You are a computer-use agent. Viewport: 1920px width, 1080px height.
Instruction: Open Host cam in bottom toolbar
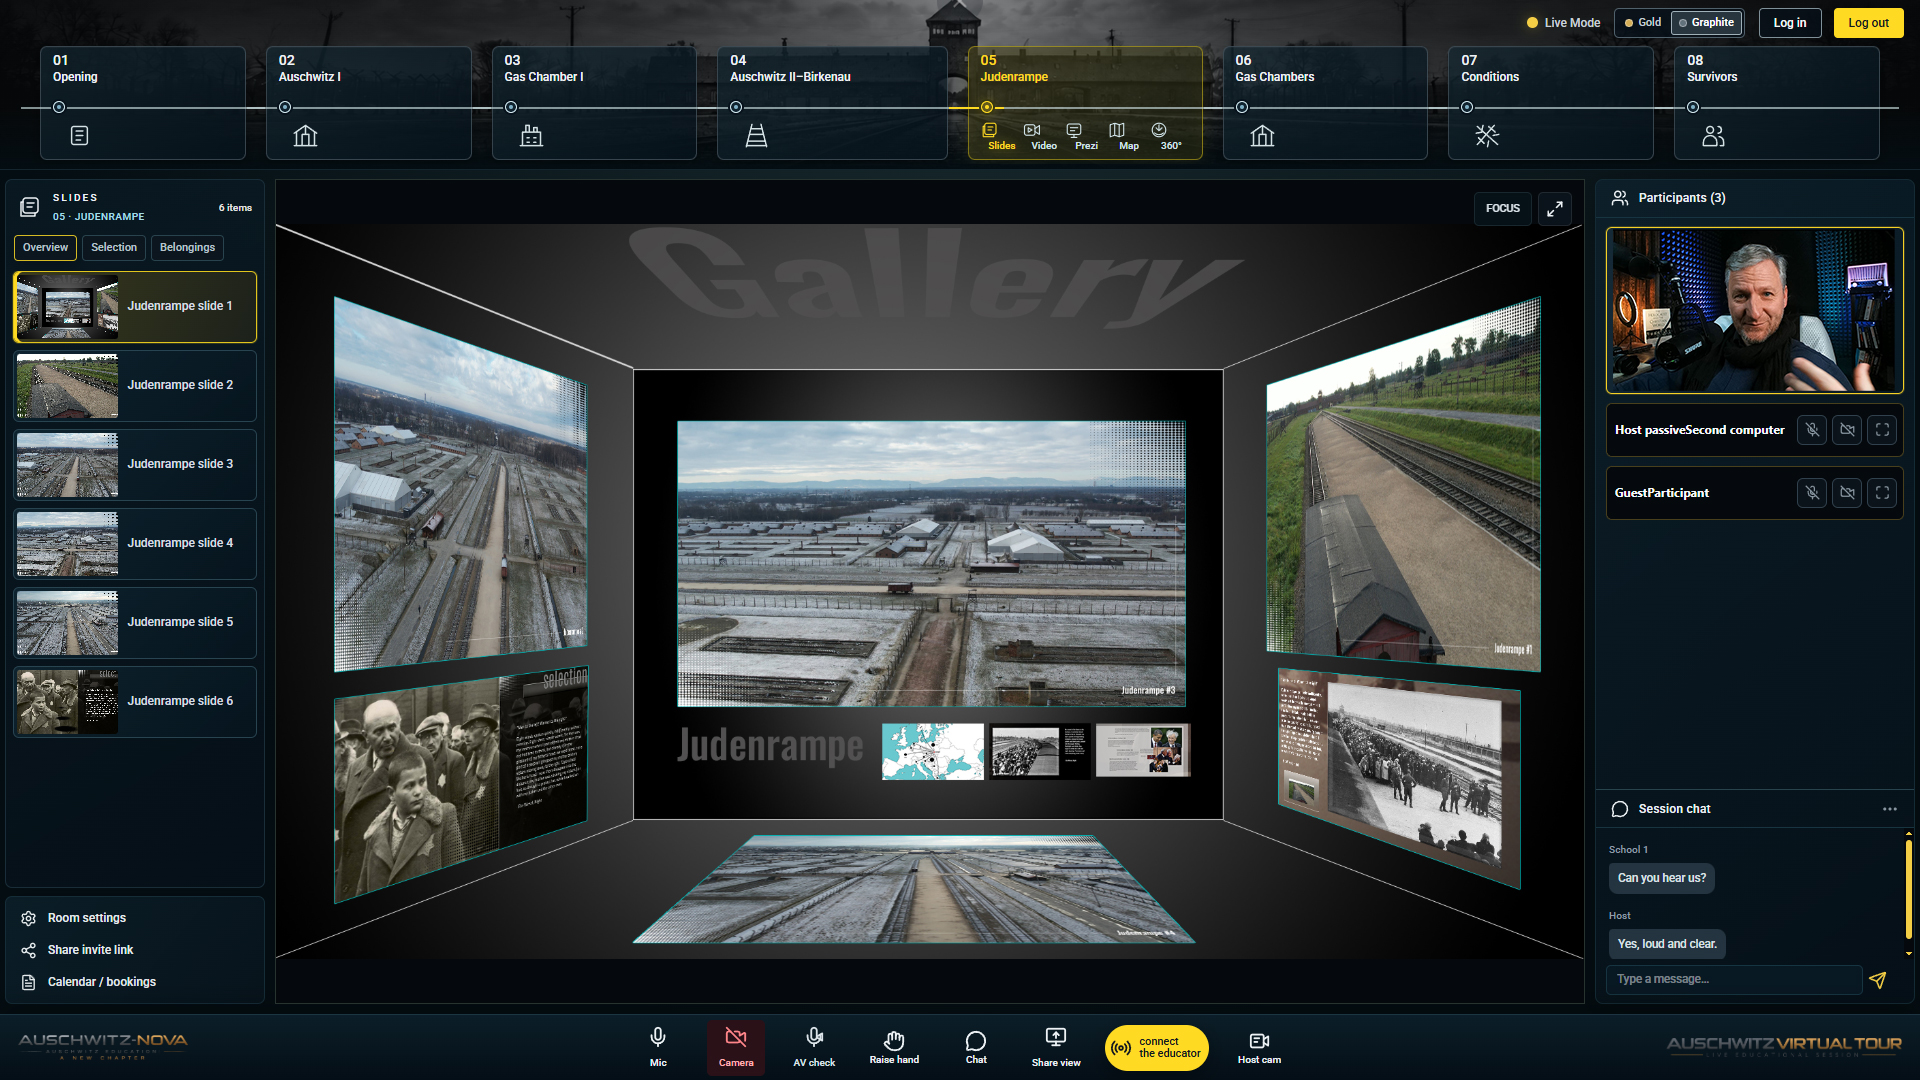click(x=1259, y=1047)
